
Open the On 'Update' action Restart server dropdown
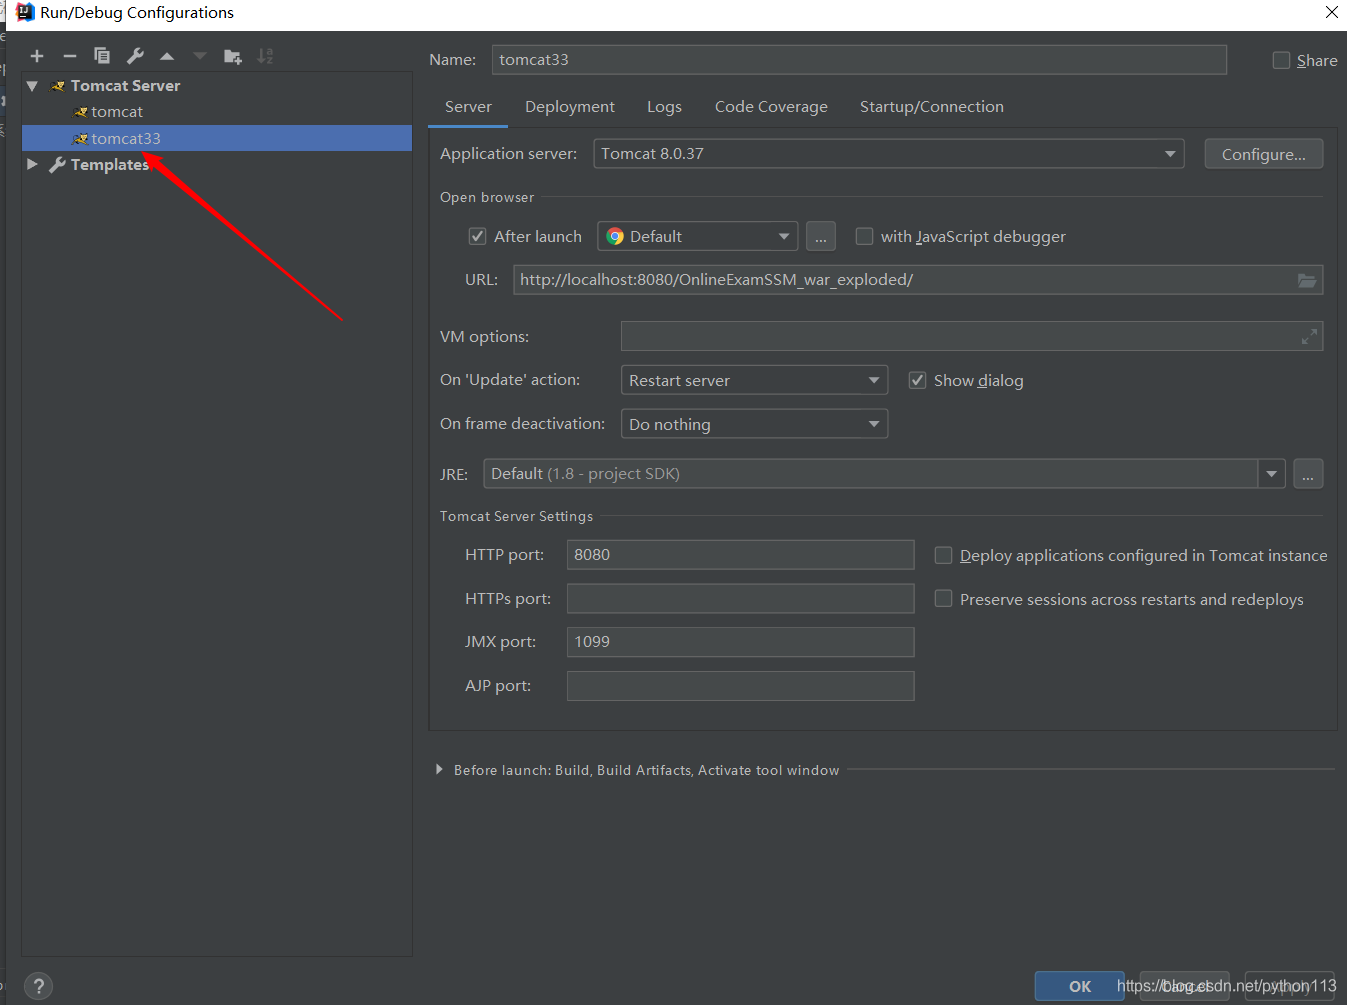755,381
